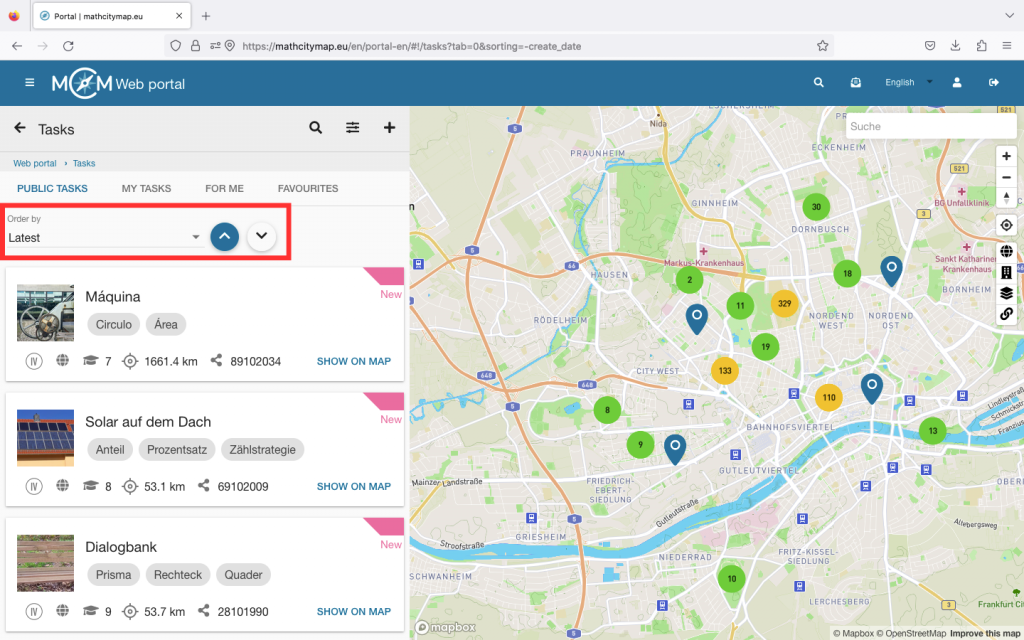
Task: Click the Web portal breadcrumb link
Action: coord(35,163)
